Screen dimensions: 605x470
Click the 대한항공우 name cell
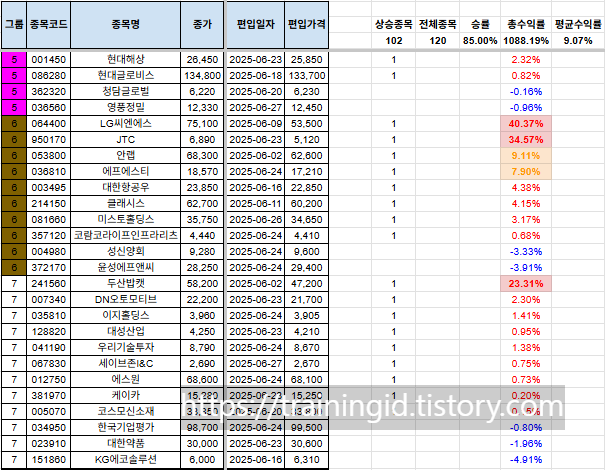(125, 188)
